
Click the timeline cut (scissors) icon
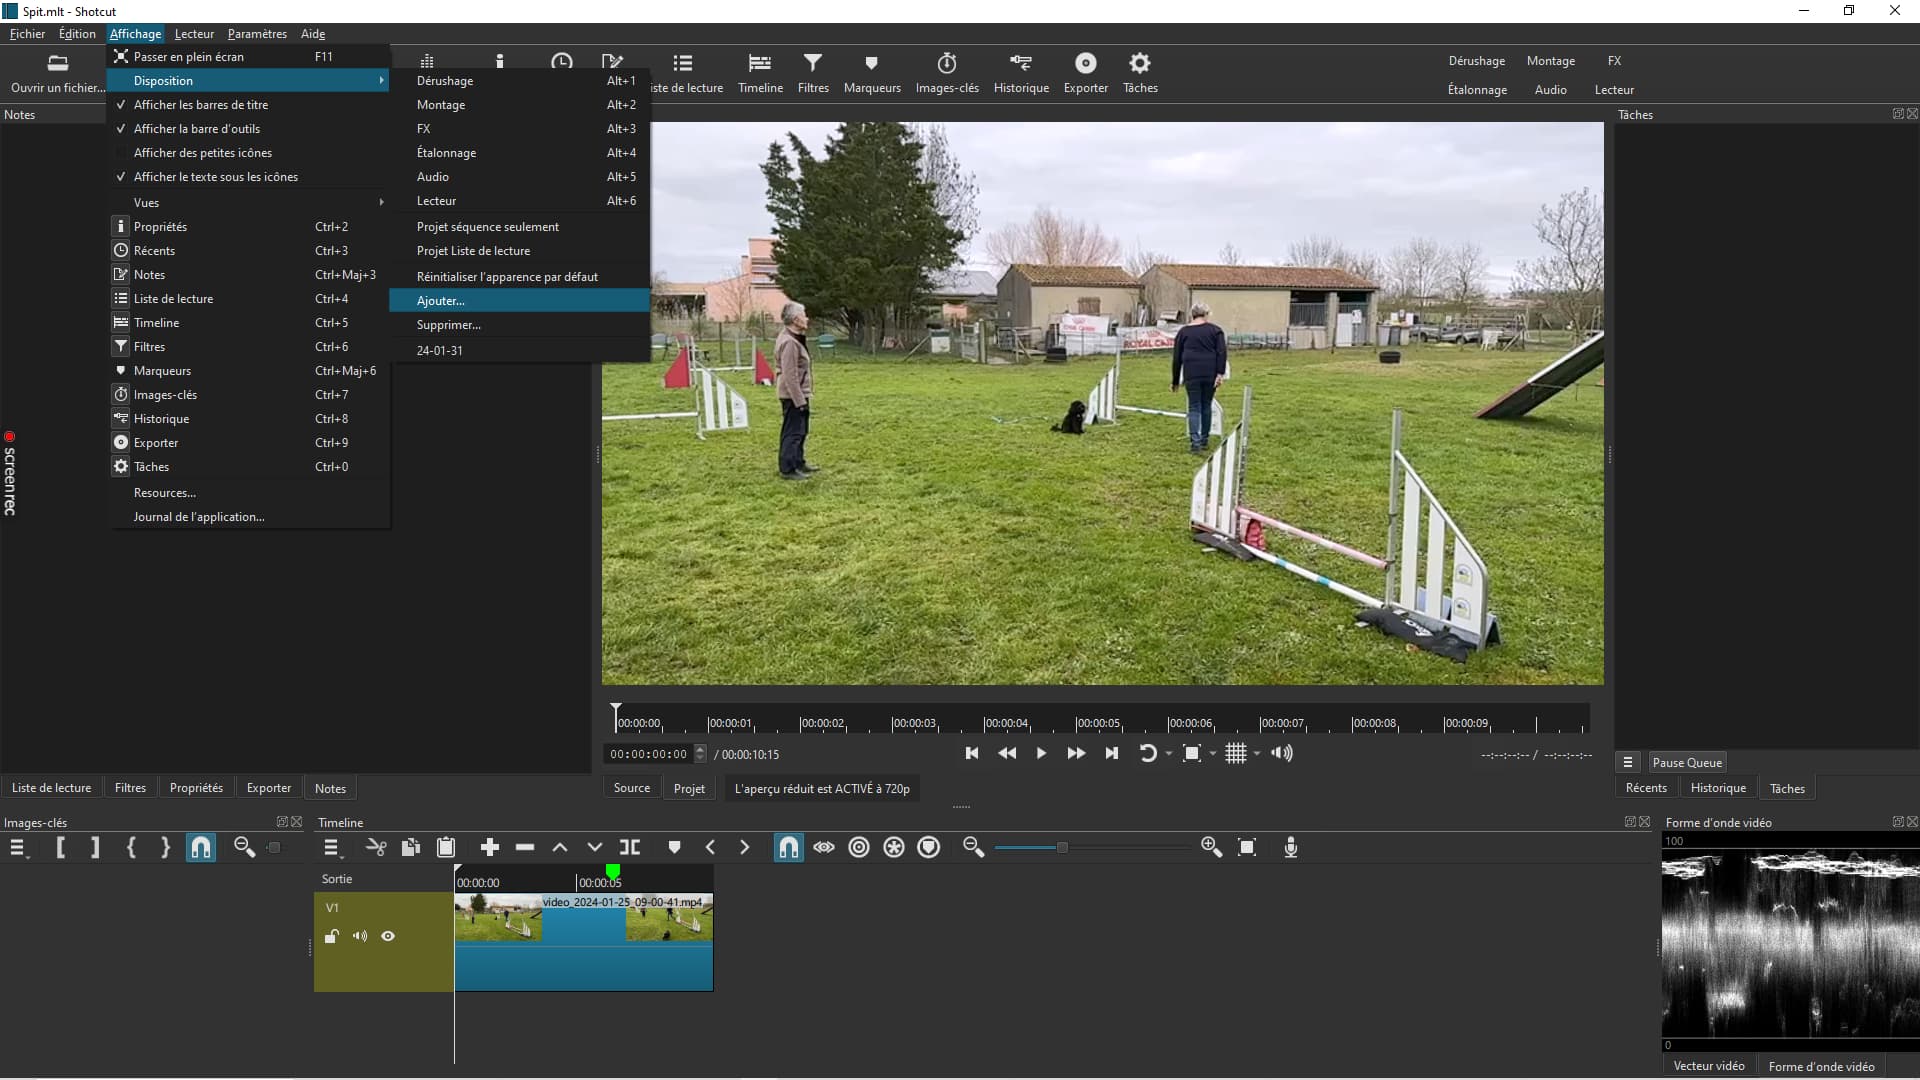tap(376, 848)
